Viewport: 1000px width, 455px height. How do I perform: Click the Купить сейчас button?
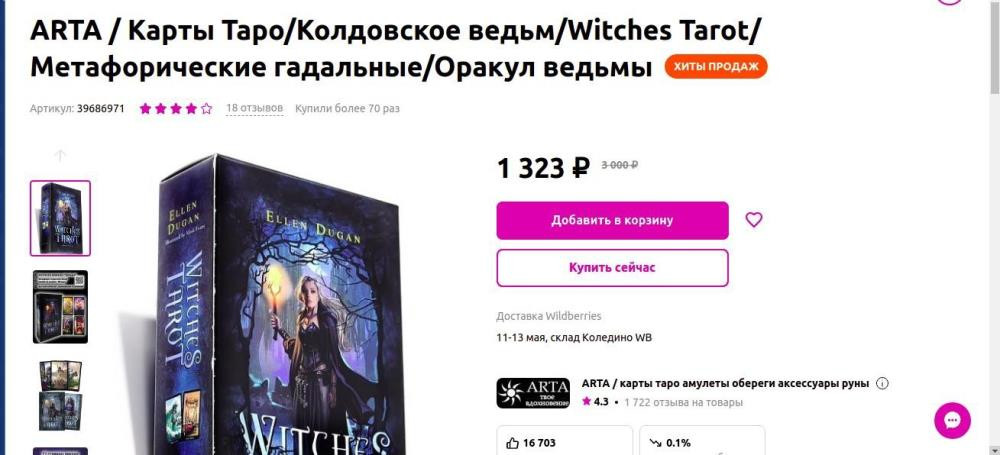pyautogui.click(x=612, y=268)
